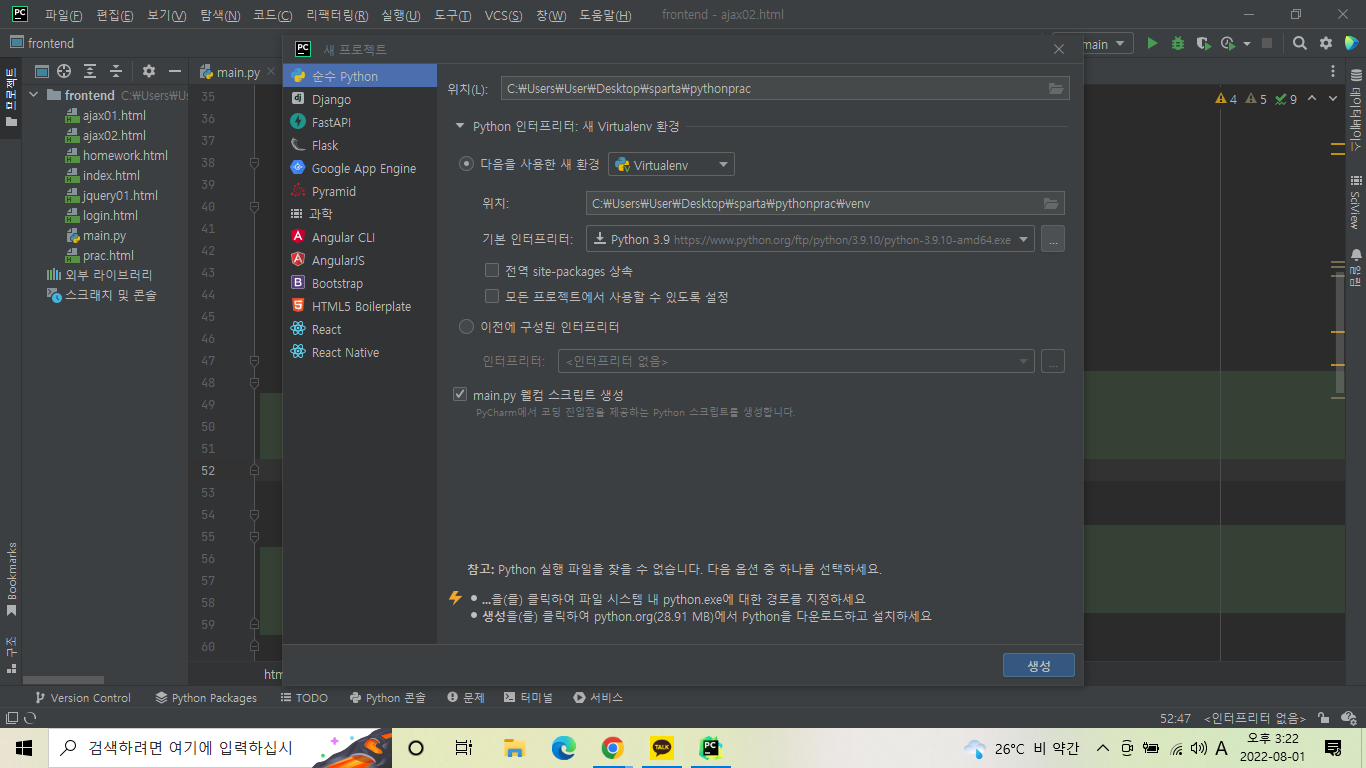Open KakaoTalk from the taskbar
This screenshot has height=768, width=1366.
pos(661,747)
